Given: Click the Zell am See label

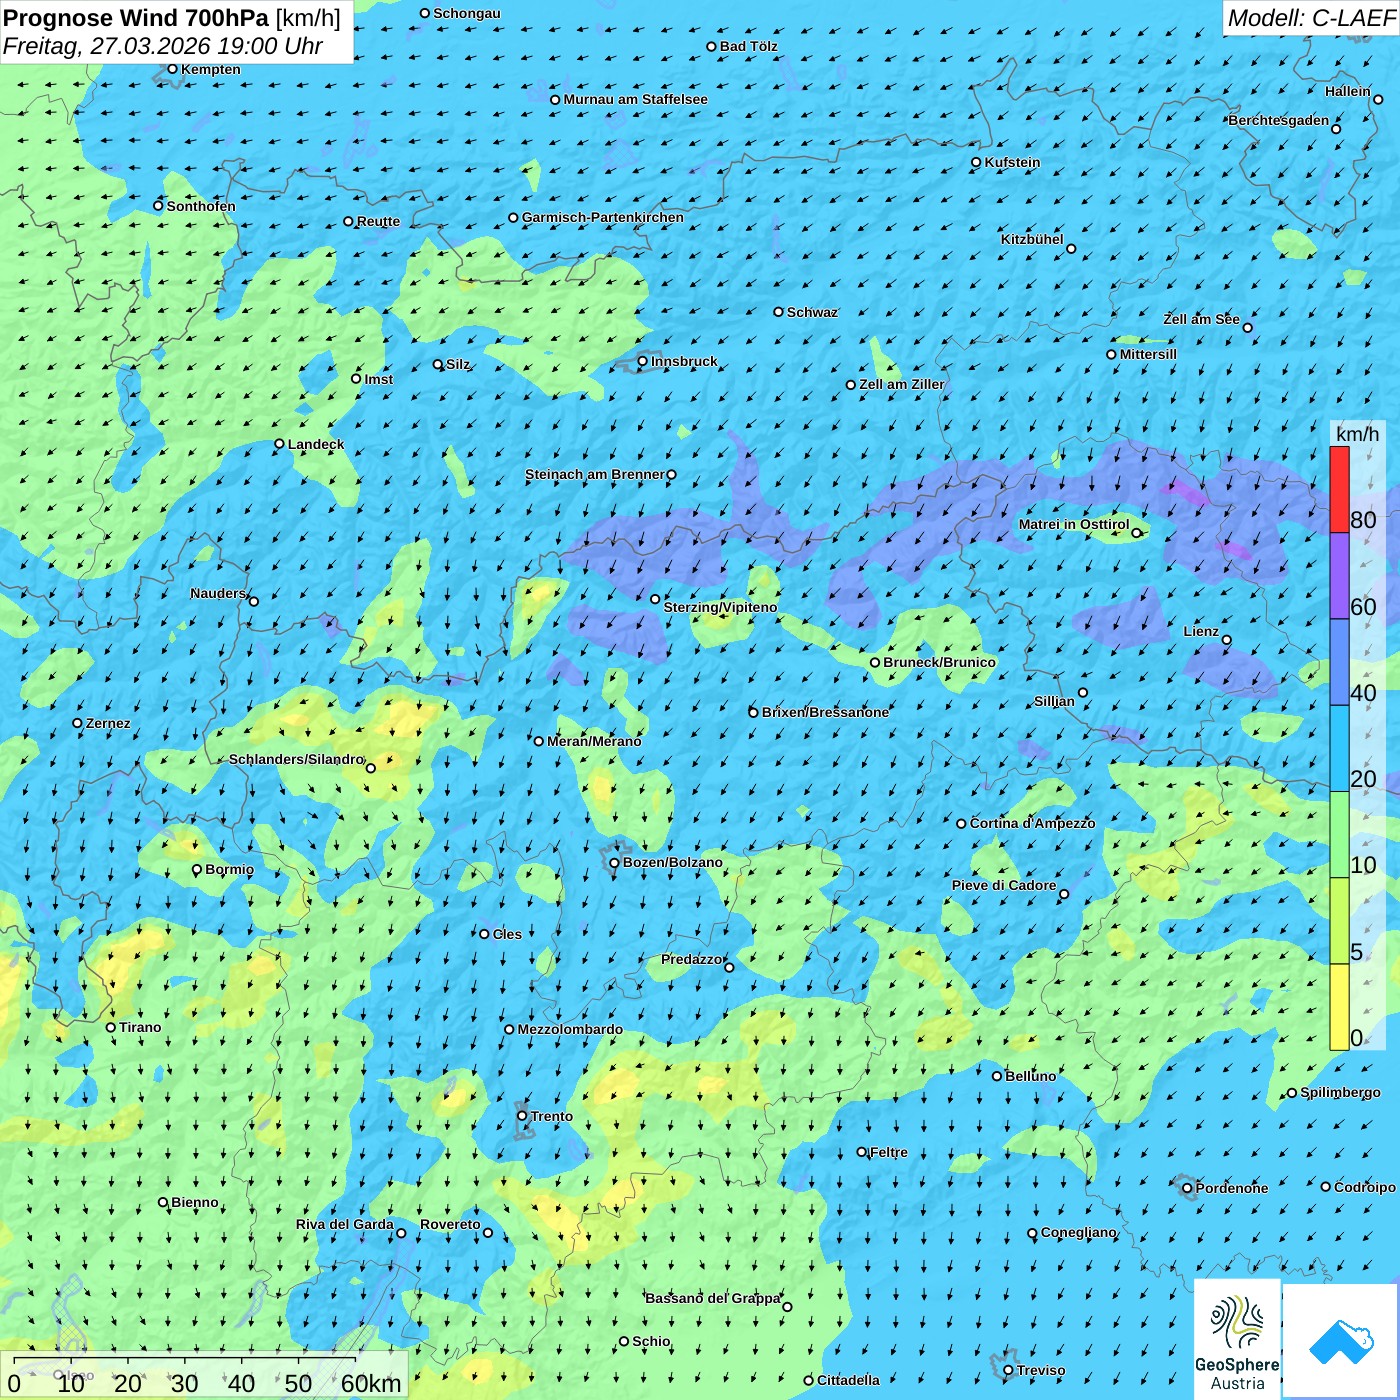Looking at the screenshot, I should tap(1201, 319).
